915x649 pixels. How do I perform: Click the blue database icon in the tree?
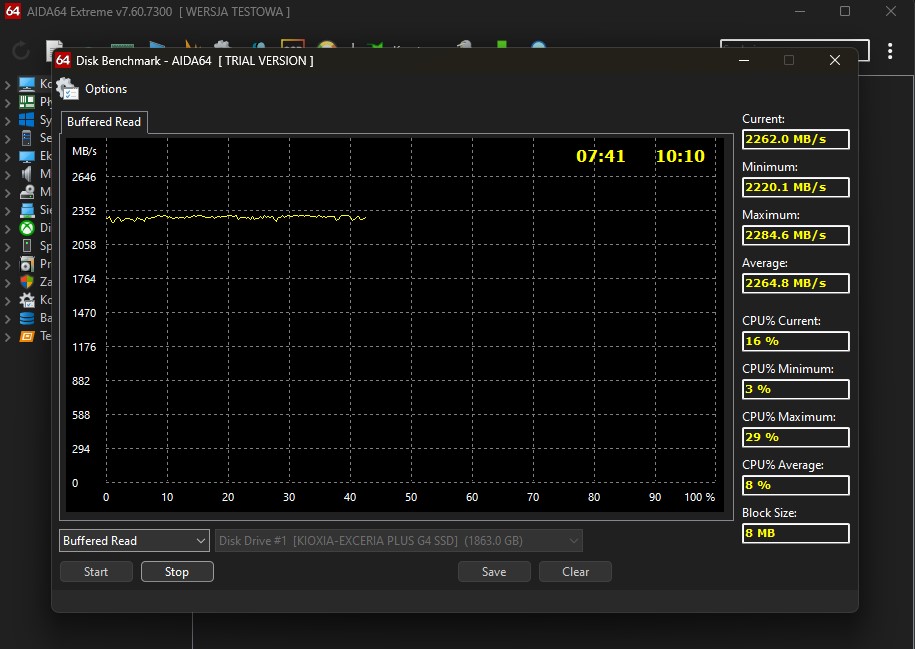(x=27, y=318)
